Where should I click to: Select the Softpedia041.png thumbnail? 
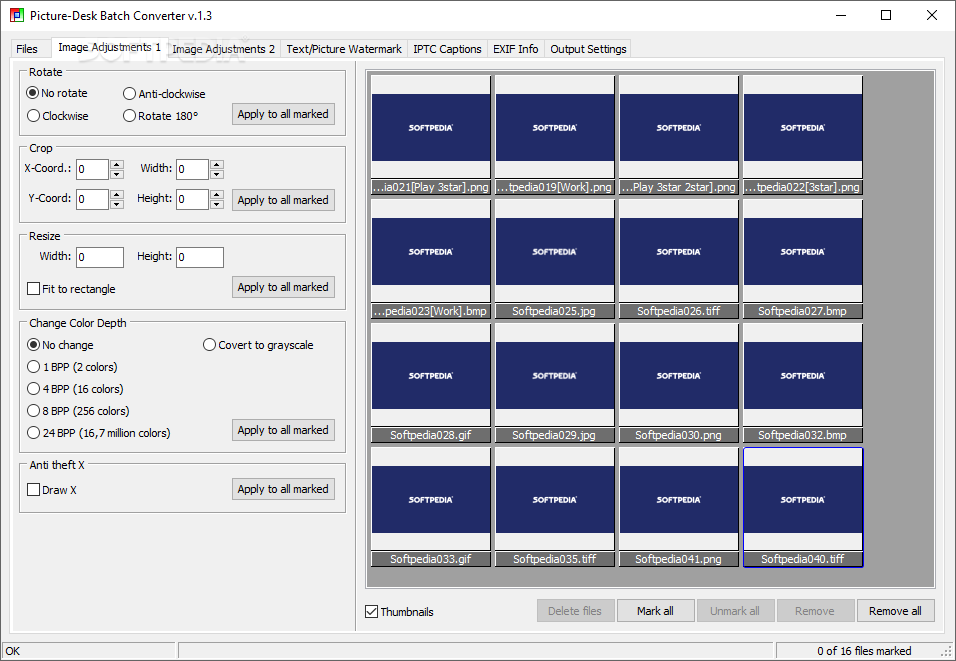click(x=679, y=507)
